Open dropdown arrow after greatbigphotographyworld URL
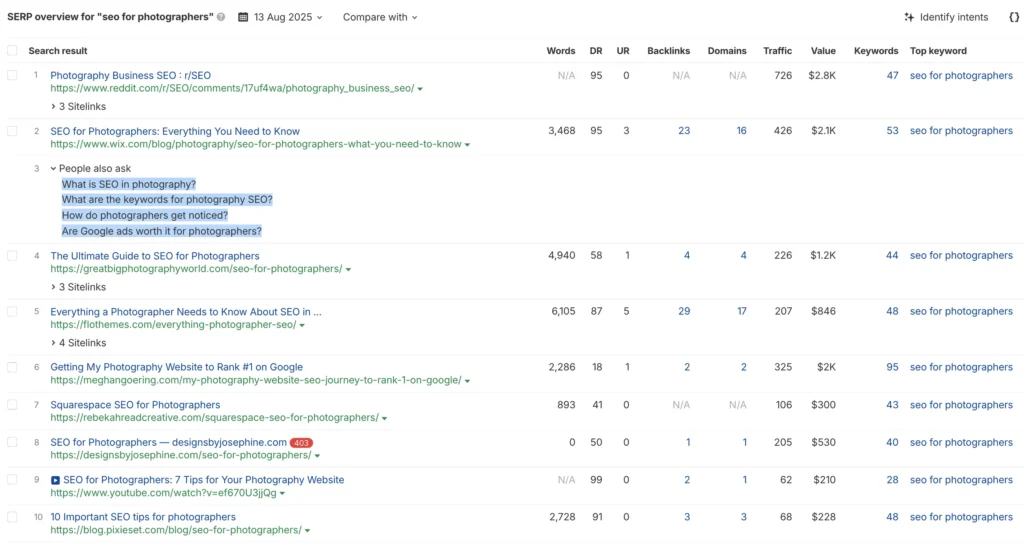This screenshot has width=1024, height=547. tap(348, 270)
